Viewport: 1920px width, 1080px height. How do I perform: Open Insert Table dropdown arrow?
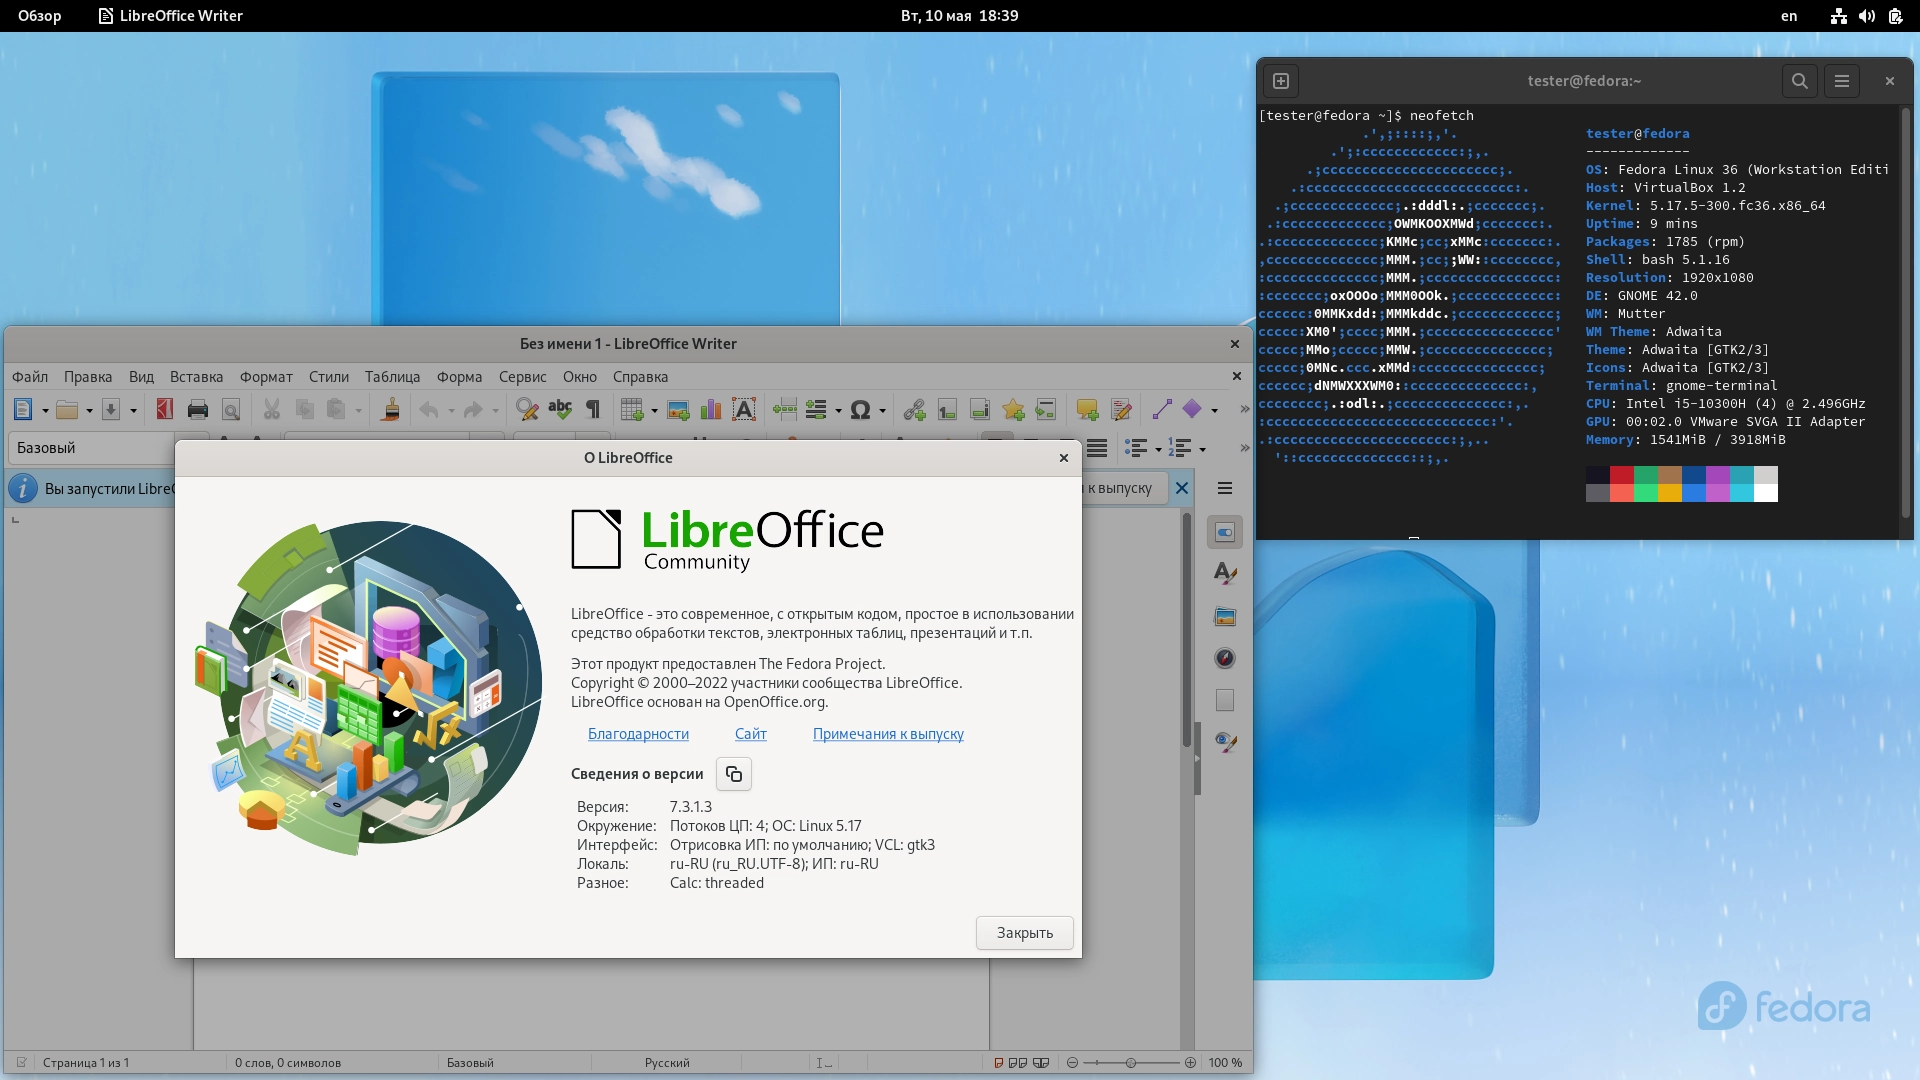[x=654, y=411]
